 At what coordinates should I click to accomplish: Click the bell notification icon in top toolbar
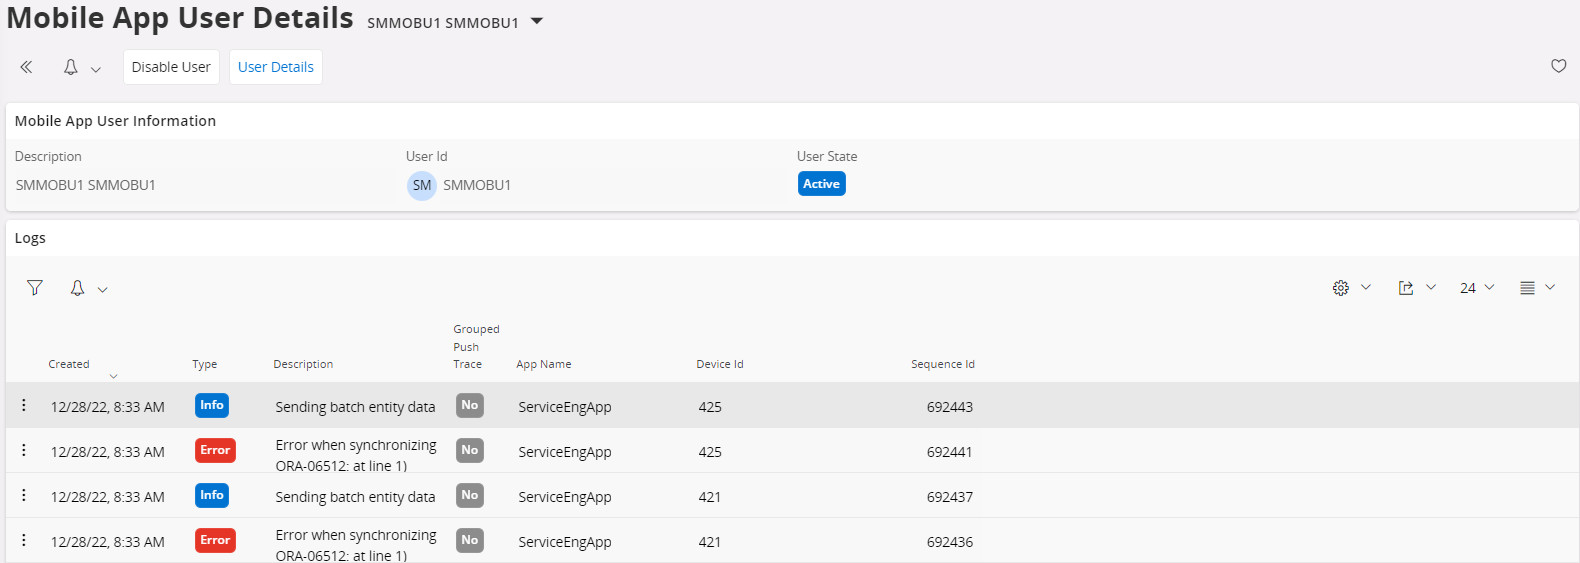pos(71,67)
